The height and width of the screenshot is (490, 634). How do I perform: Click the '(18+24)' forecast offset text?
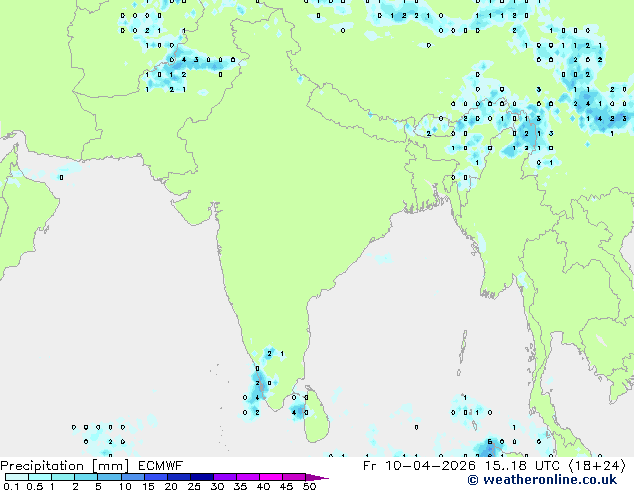(598, 466)
